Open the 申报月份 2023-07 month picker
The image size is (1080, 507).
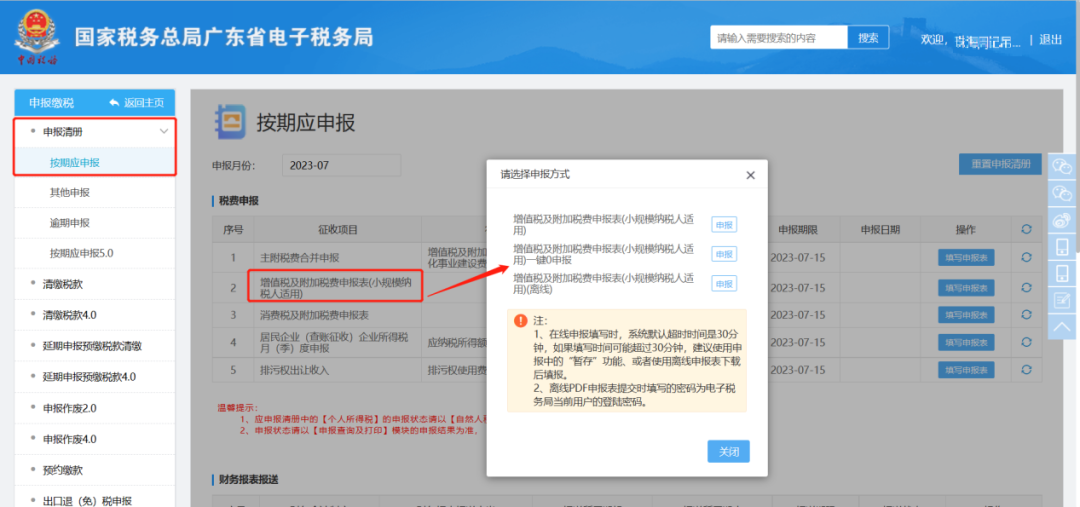click(341, 166)
